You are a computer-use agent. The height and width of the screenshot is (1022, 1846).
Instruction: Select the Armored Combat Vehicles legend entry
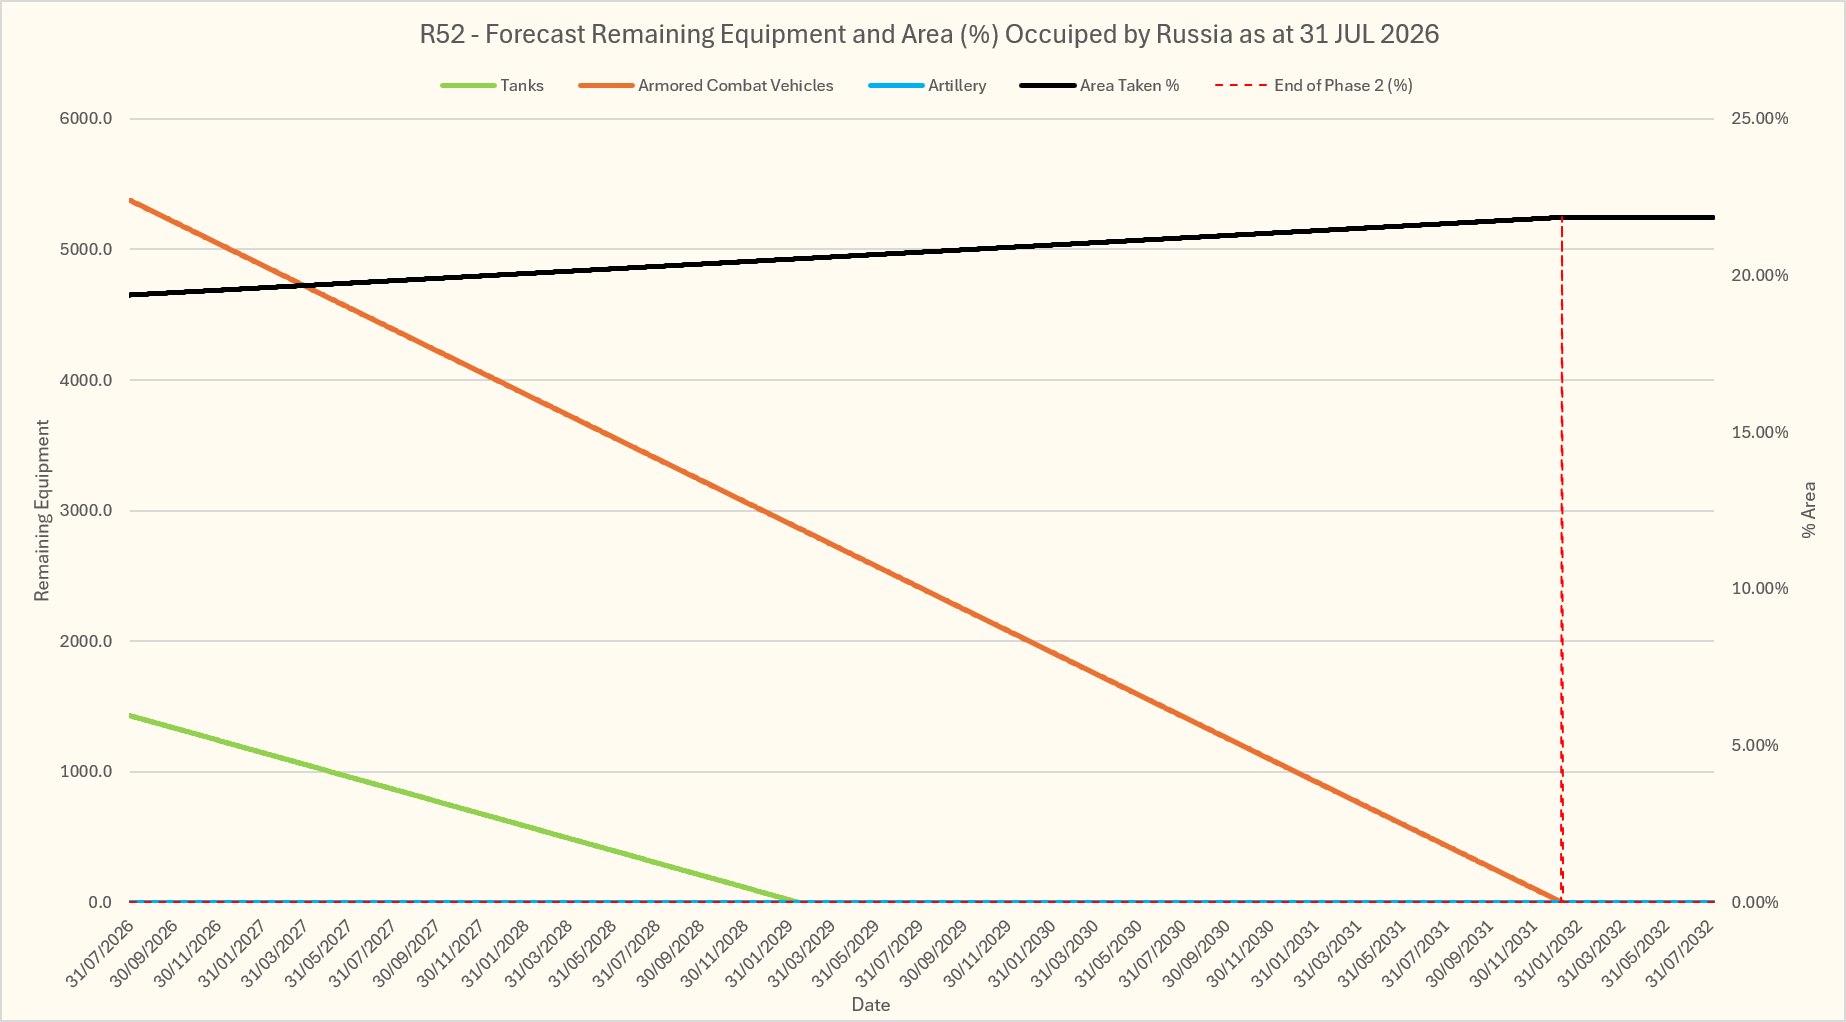point(706,86)
